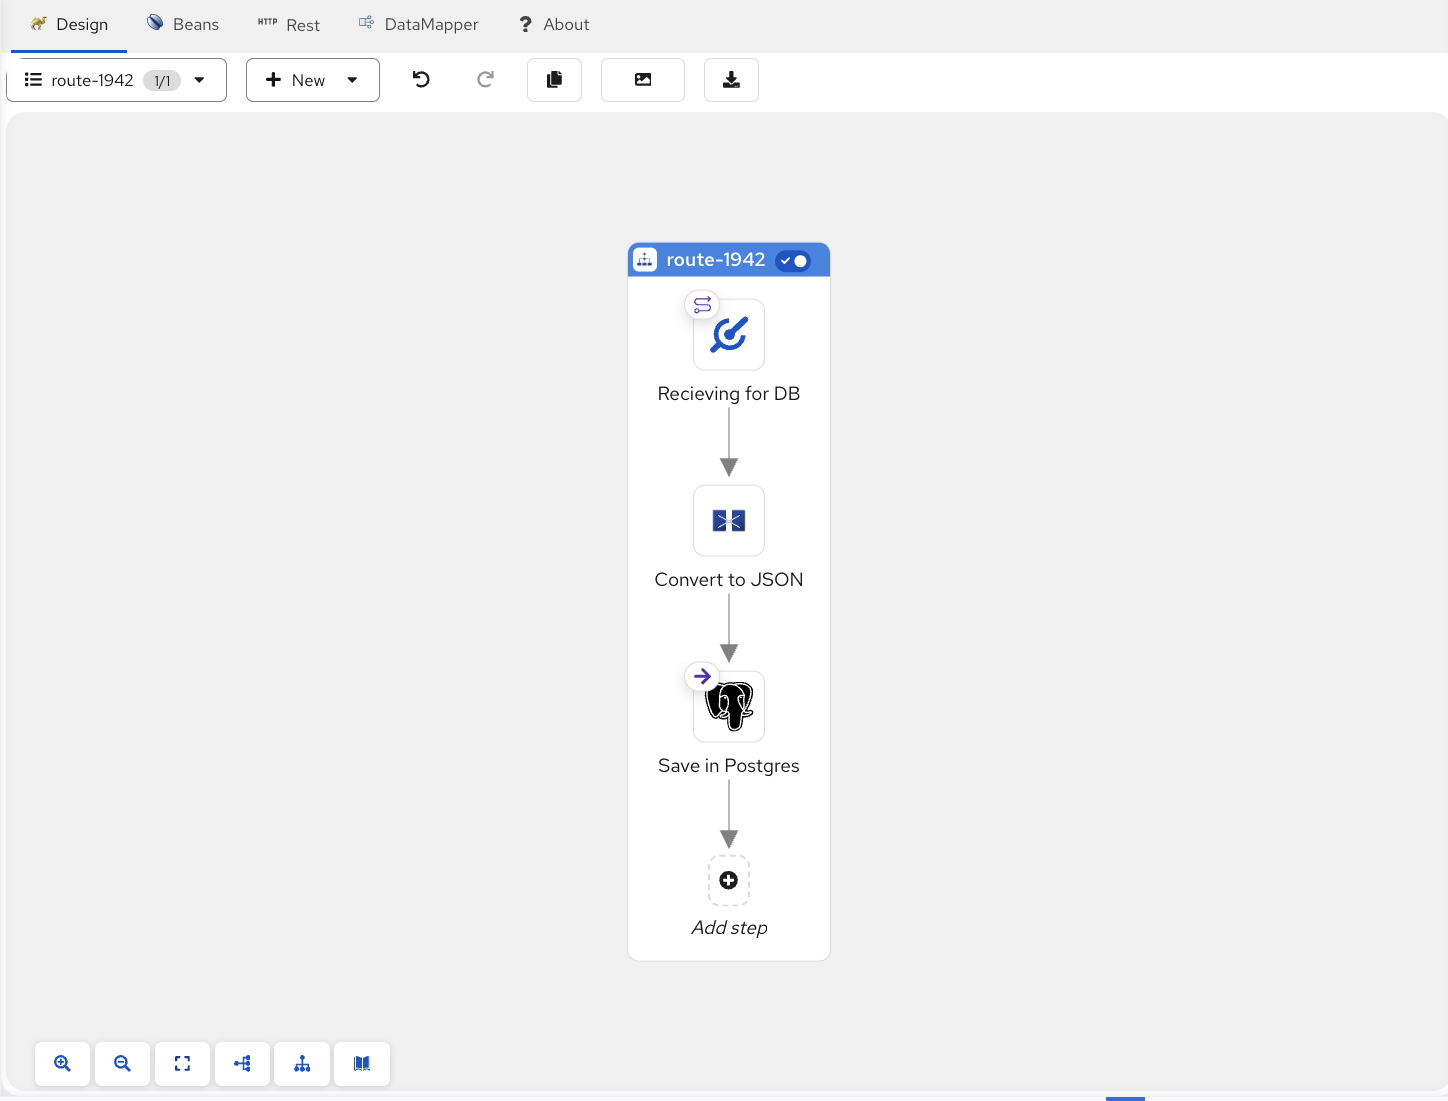1448x1101 pixels.
Task: Switch to vertical layout
Action: click(302, 1064)
